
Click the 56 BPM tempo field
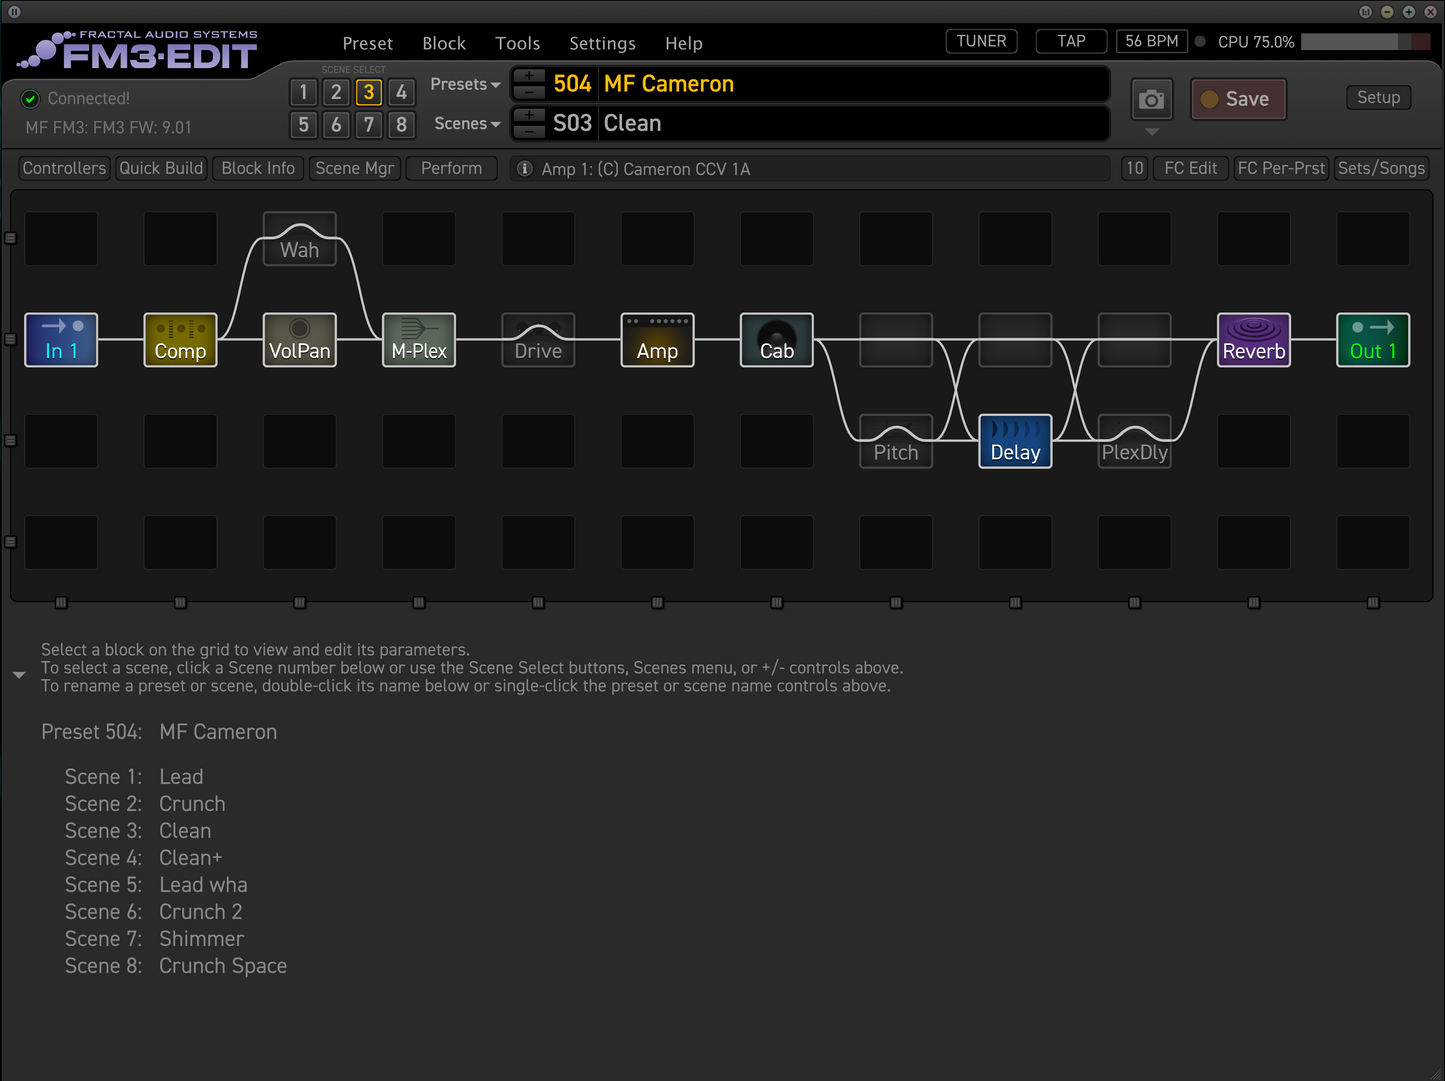pos(1151,41)
